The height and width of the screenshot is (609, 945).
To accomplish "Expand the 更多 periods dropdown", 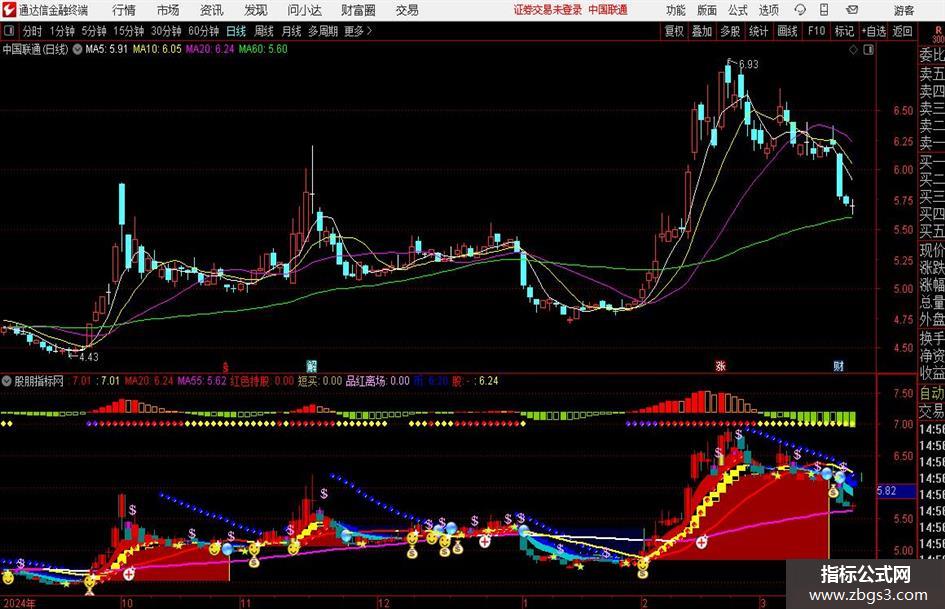I will tap(359, 31).
